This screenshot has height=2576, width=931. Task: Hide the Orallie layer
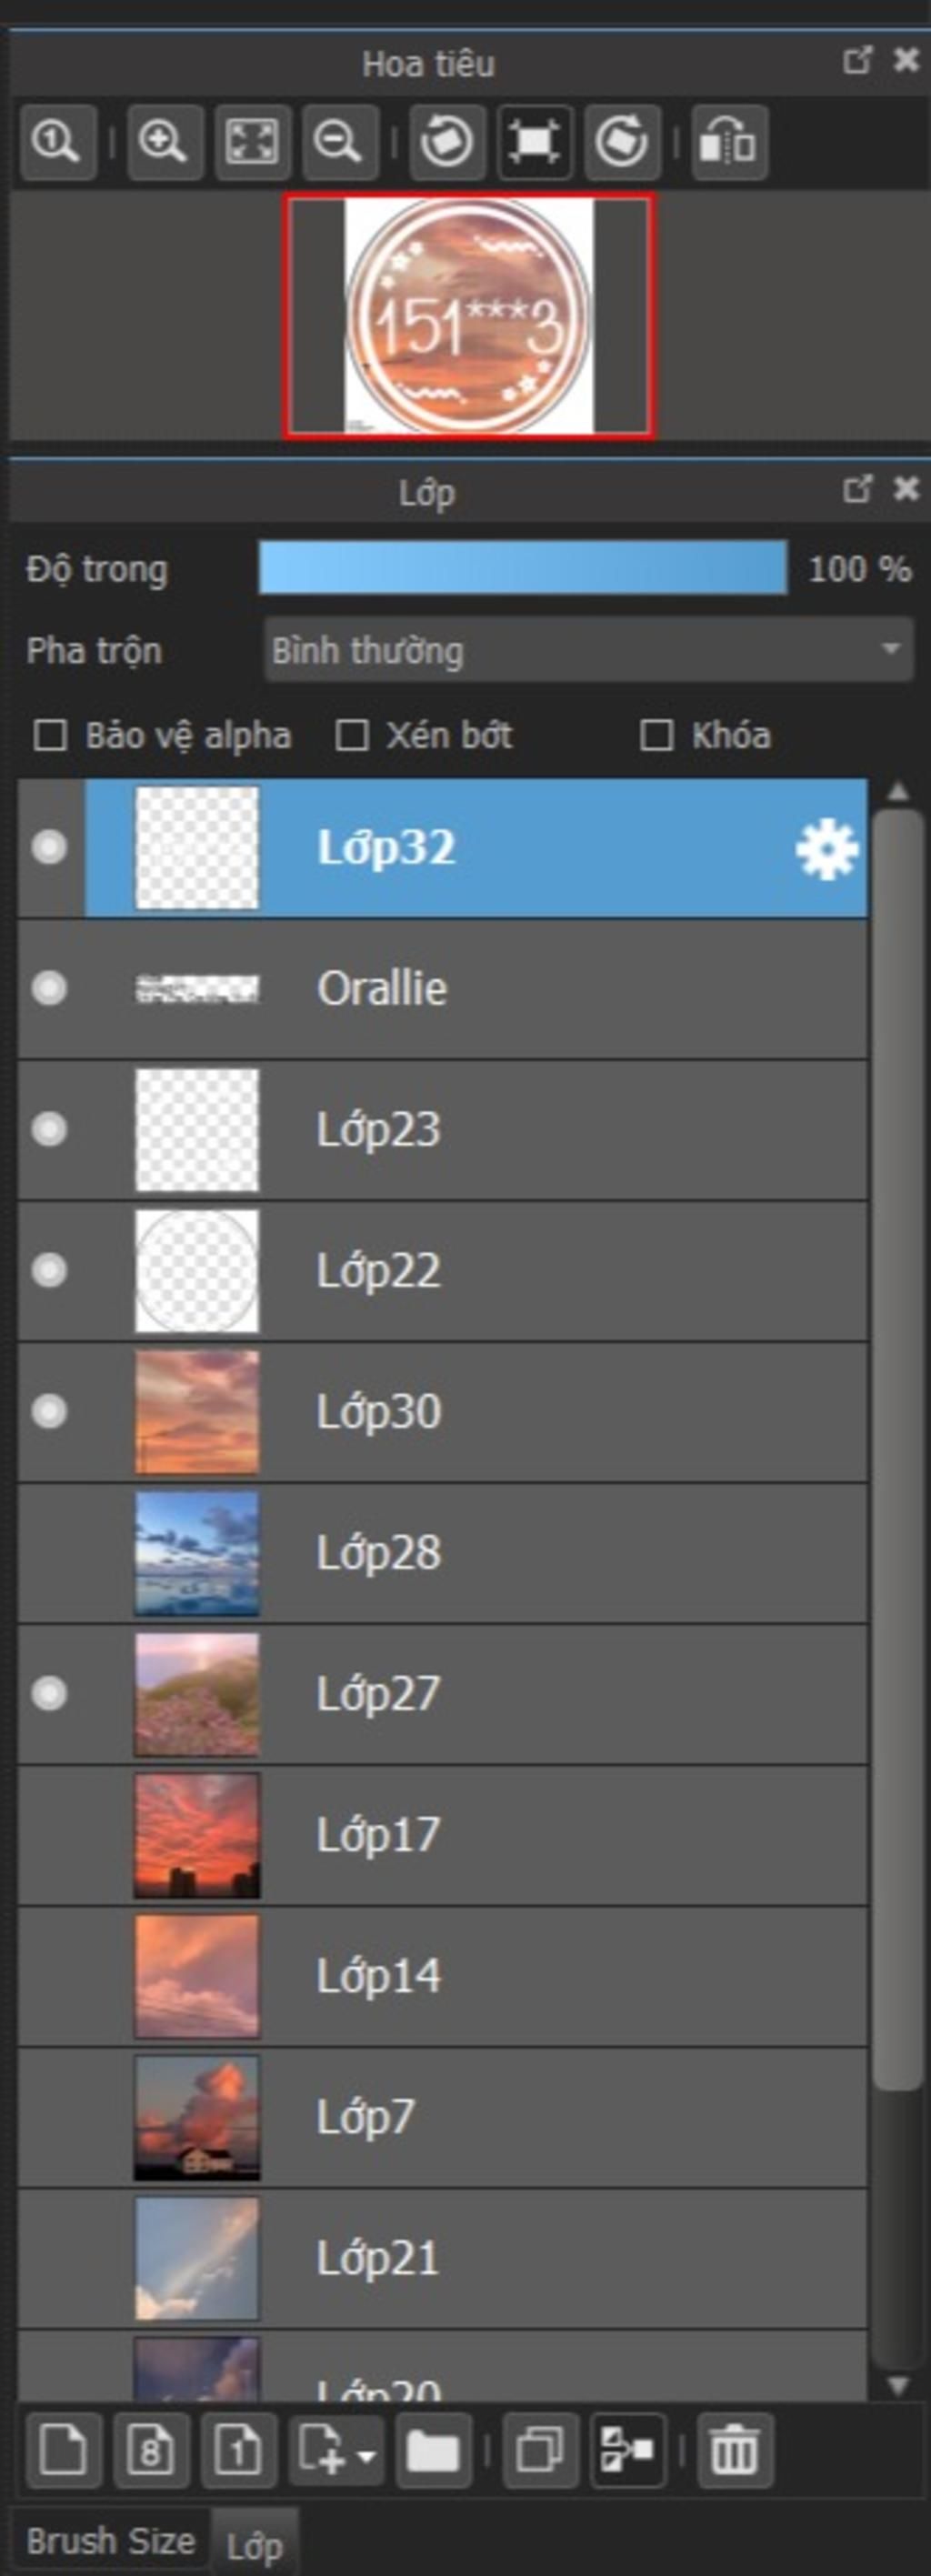click(49, 988)
